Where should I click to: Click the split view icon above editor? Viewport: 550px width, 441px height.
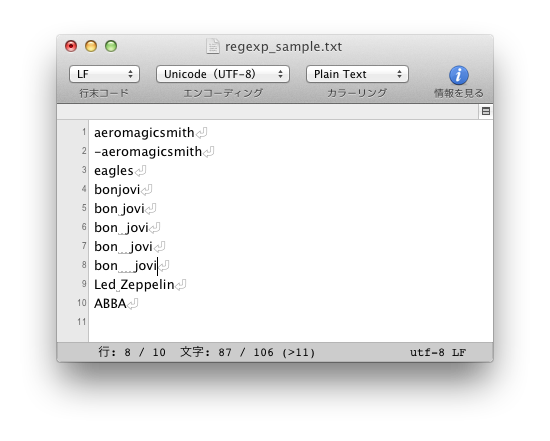(486, 112)
